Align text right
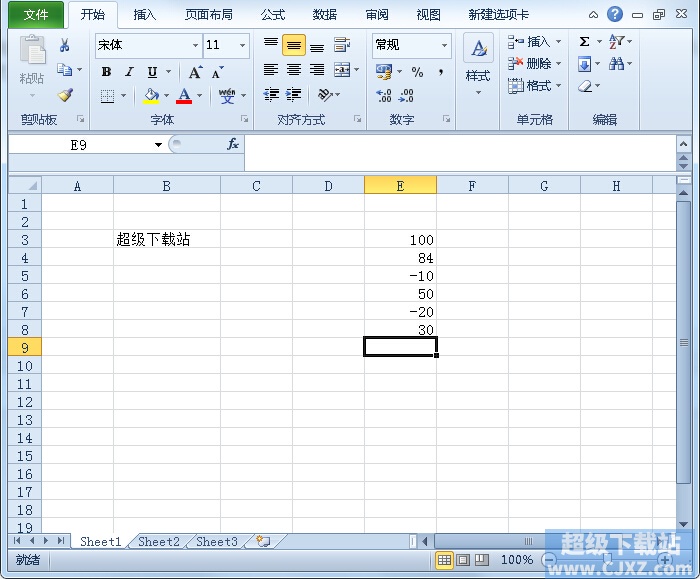The height and width of the screenshot is (579, 700). [317, 70]
